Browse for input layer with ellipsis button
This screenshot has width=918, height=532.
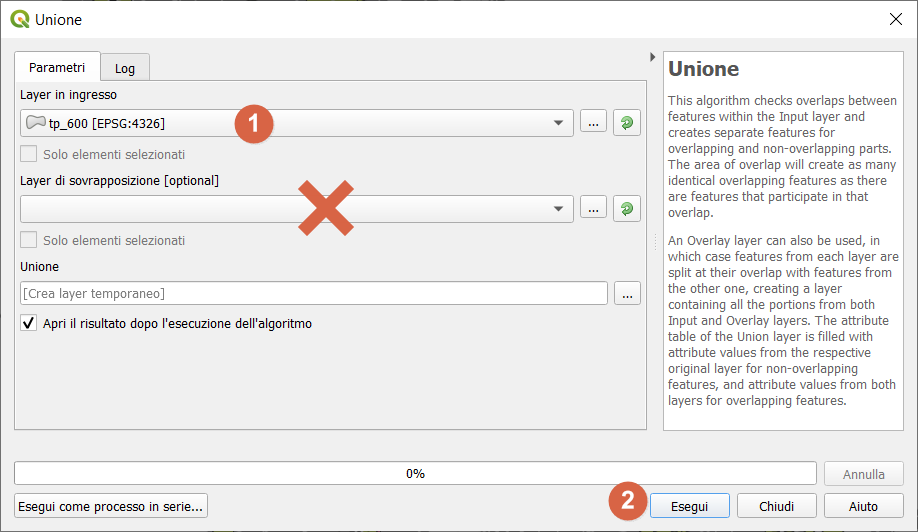click(x=593, y=123)
